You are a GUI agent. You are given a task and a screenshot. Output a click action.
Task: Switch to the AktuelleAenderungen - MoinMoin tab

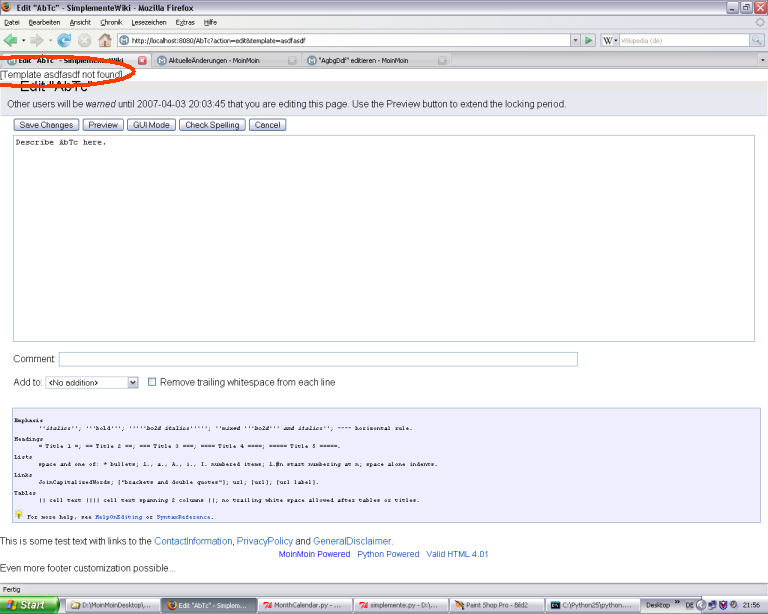[x=222, y=60]
